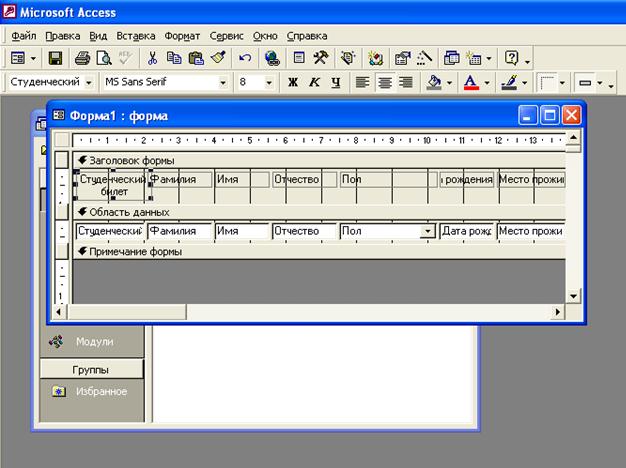Cut the selected control with scissors icon

tap(152, 58)
